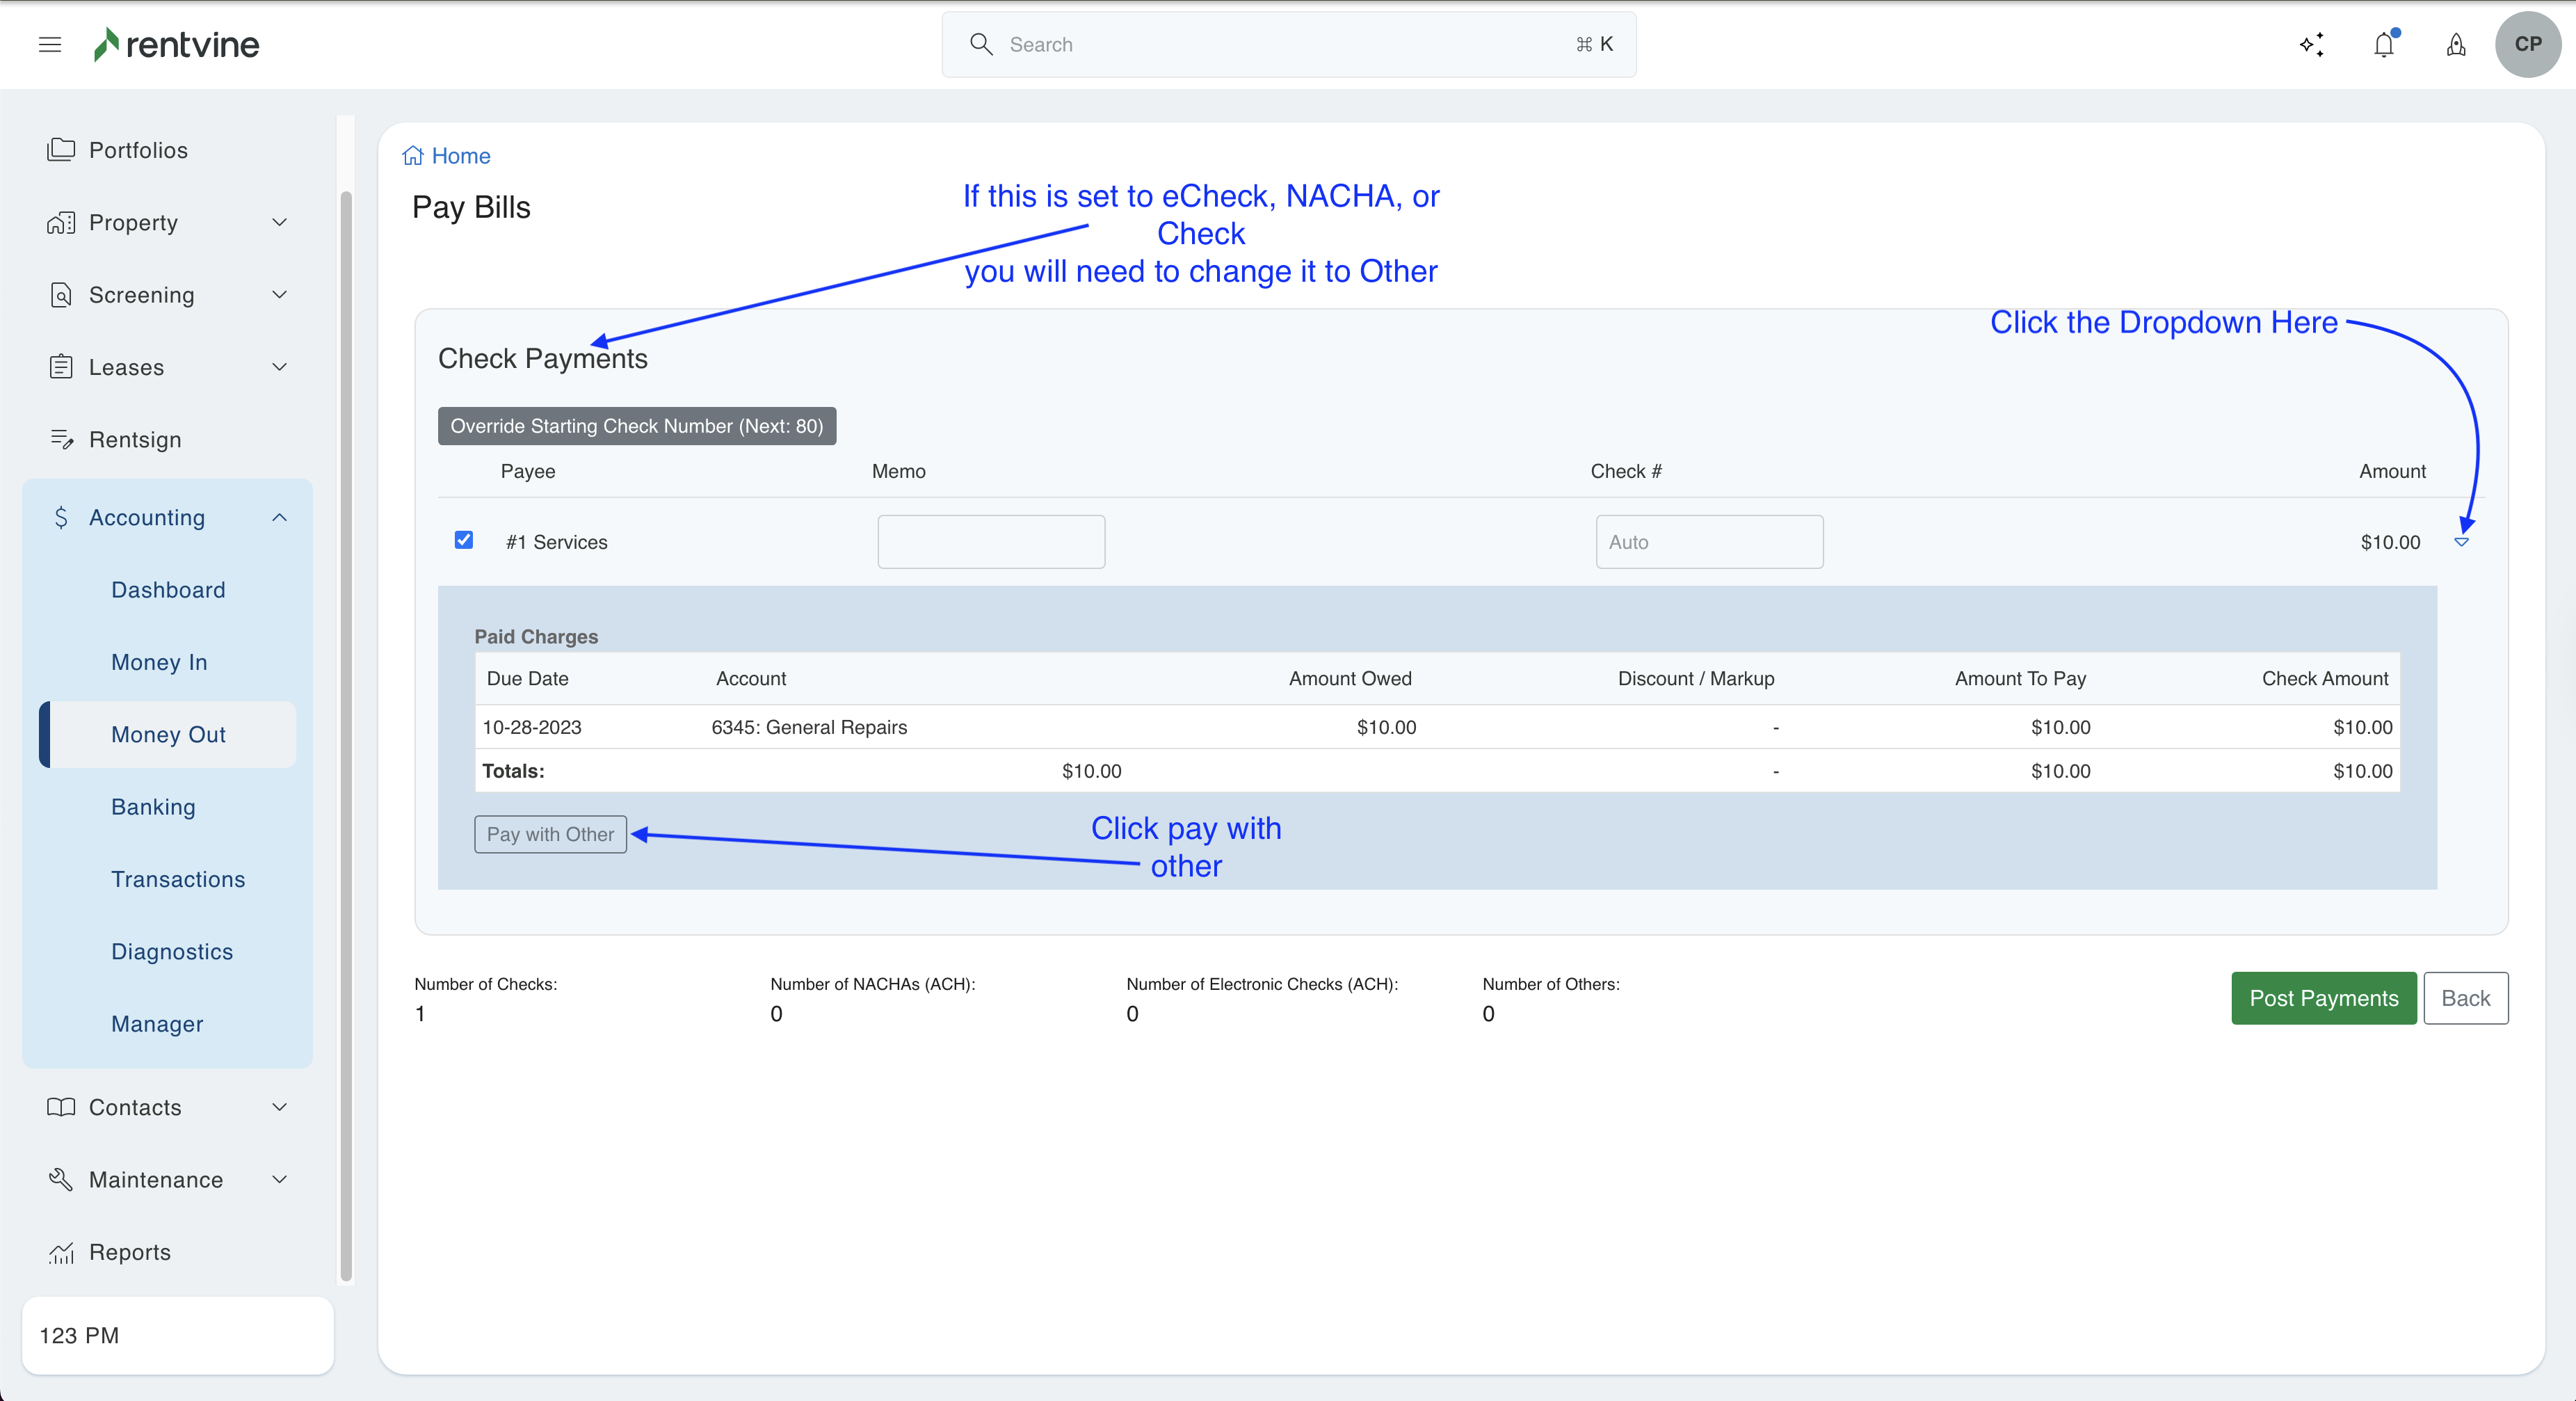This screenshot has height=1401, width=2576.
Task: Go to Transactions in Accounting
Action: (178, 879)
